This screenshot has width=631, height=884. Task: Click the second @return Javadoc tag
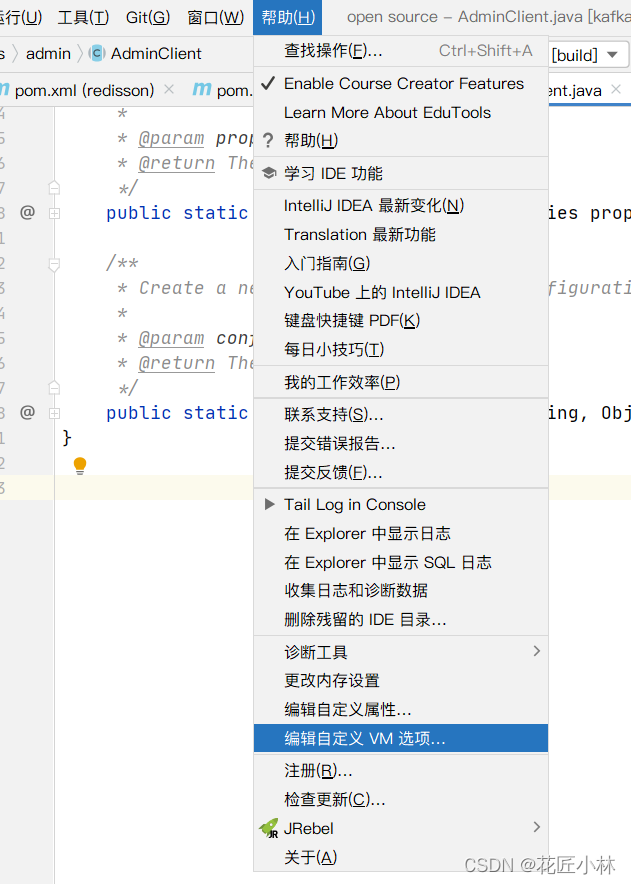(x=177, y=363)
